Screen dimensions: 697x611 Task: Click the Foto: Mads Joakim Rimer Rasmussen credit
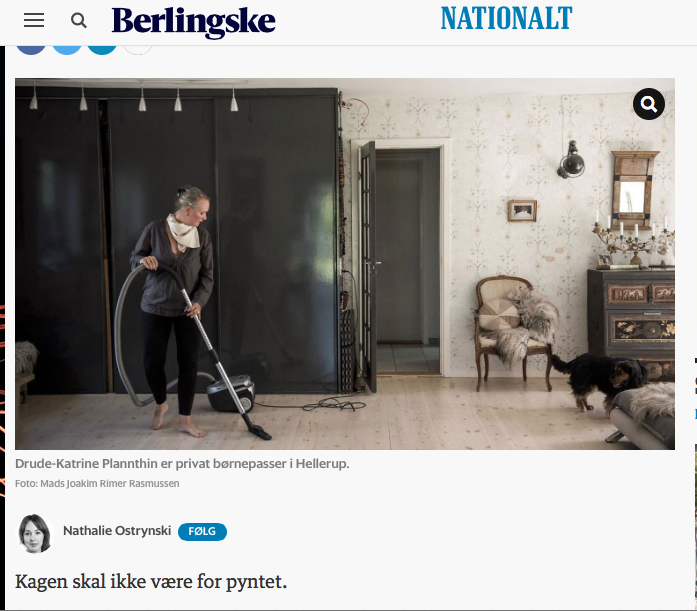pyautogui.click(x=97, y=483)
